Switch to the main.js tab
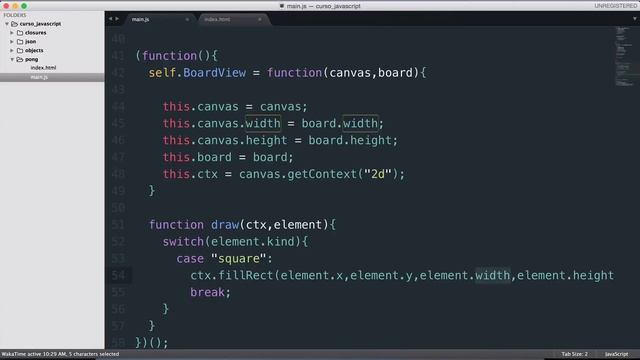640x360 pixels. click(140, 20)
